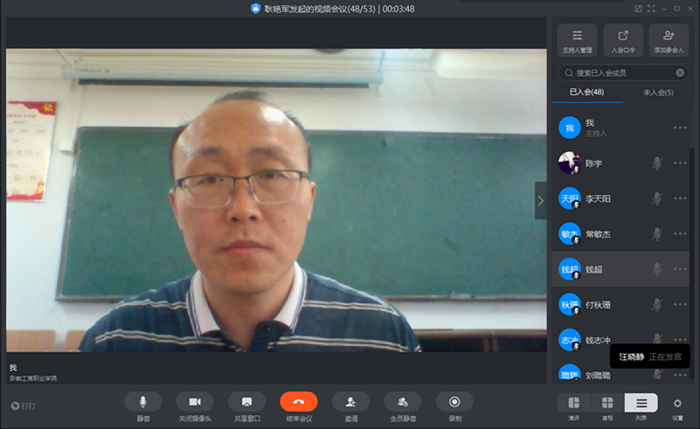700x429 pixels.
Task: Select 列表 list layout view
Action: click(x=641, y=403)
